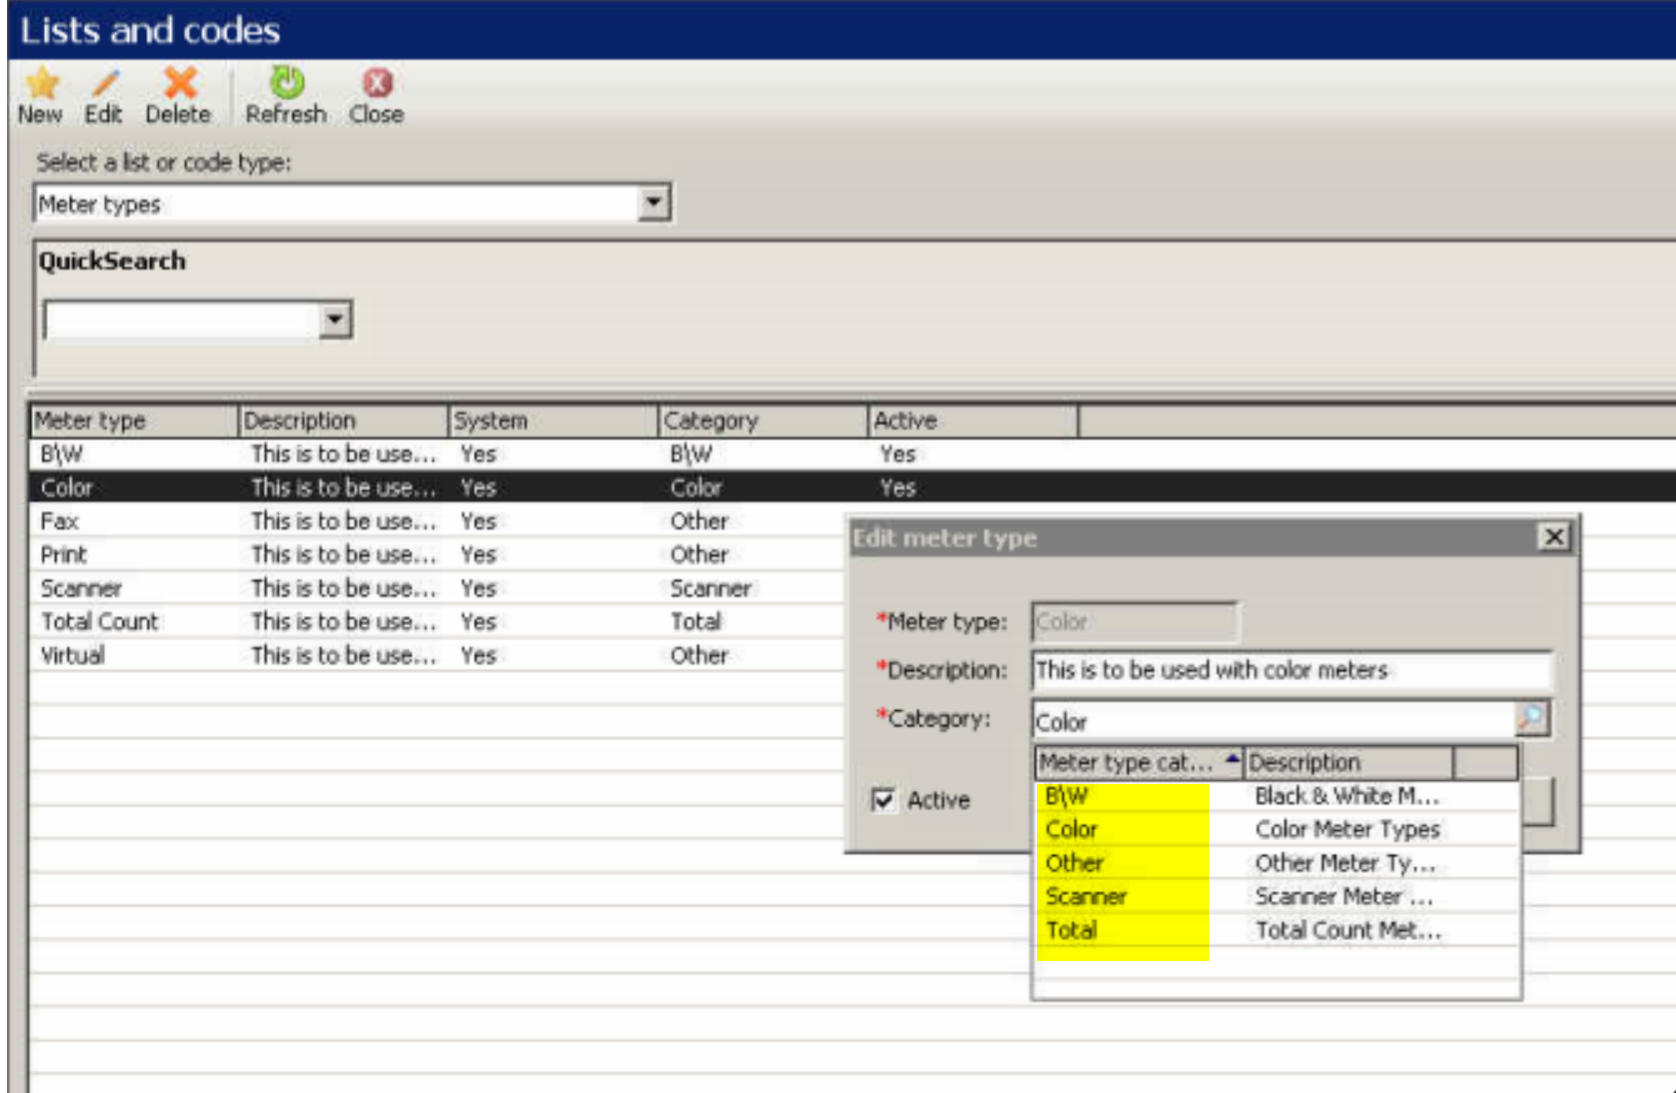Click the red Close icon in the toolbar

pos(377,82)
